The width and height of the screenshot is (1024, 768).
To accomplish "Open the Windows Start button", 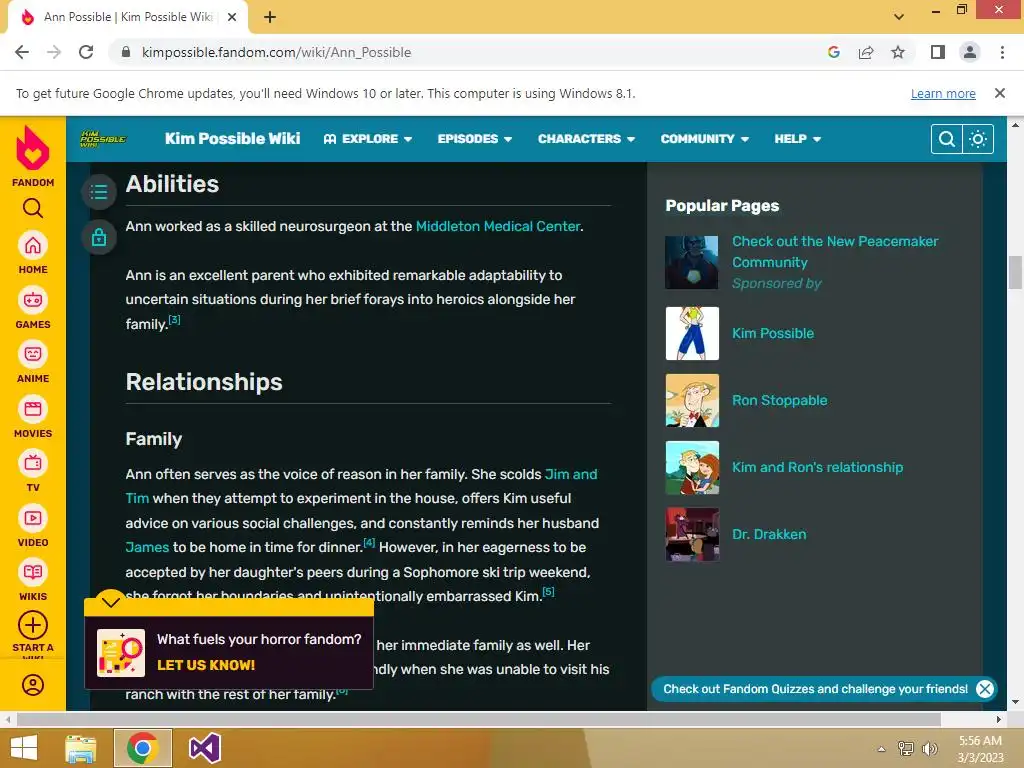I will [x=24, y=748].
